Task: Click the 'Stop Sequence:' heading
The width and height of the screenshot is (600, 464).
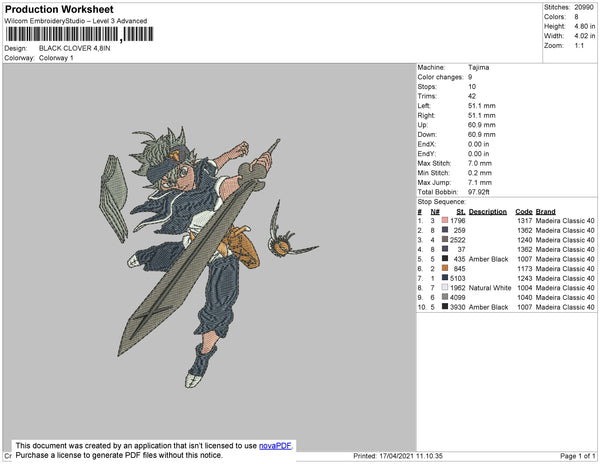Action: (x=442, y=202)
